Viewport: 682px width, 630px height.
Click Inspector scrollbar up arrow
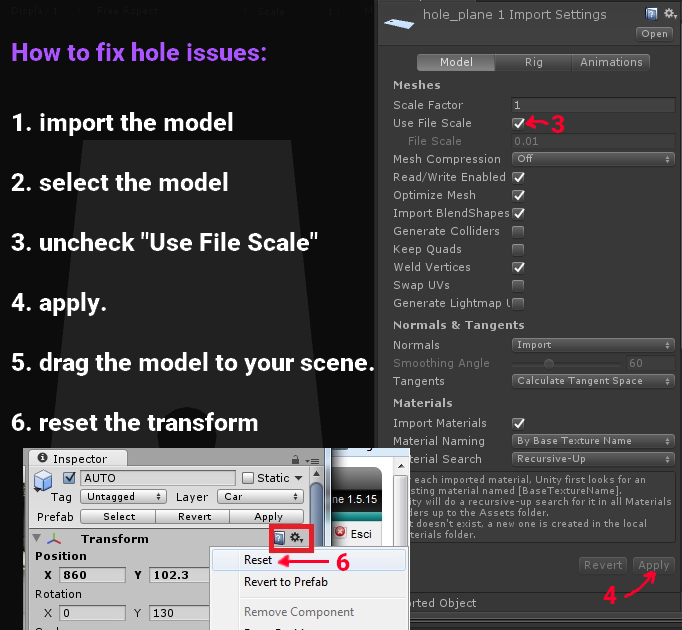point(317,474)
